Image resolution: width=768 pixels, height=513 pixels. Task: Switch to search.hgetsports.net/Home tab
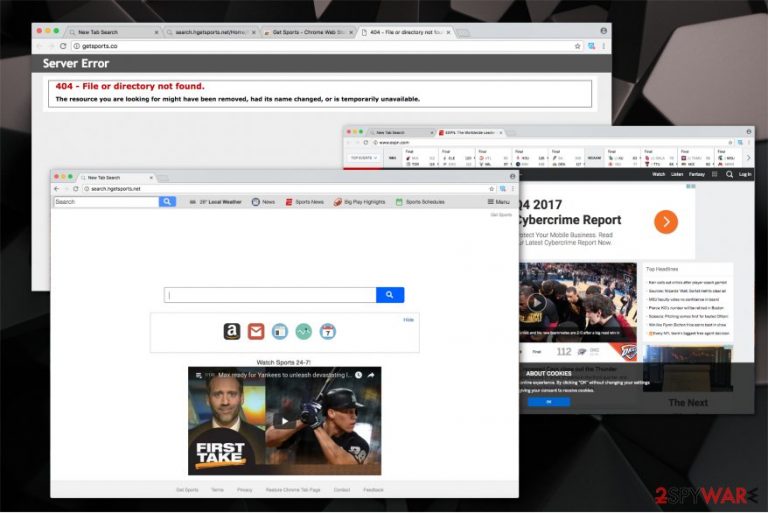tap(211, 32)
